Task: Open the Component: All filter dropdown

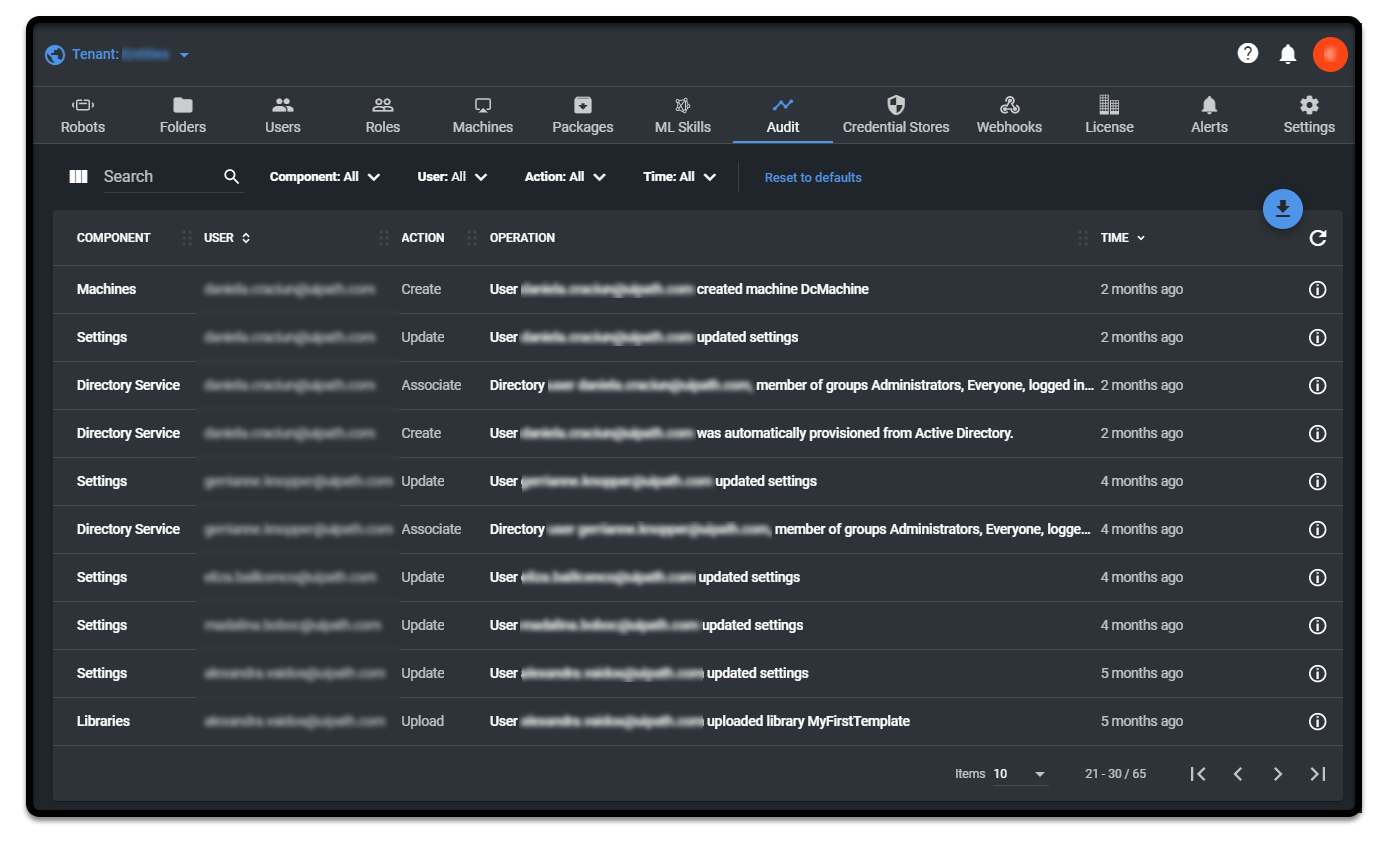Action: [324, 176]
